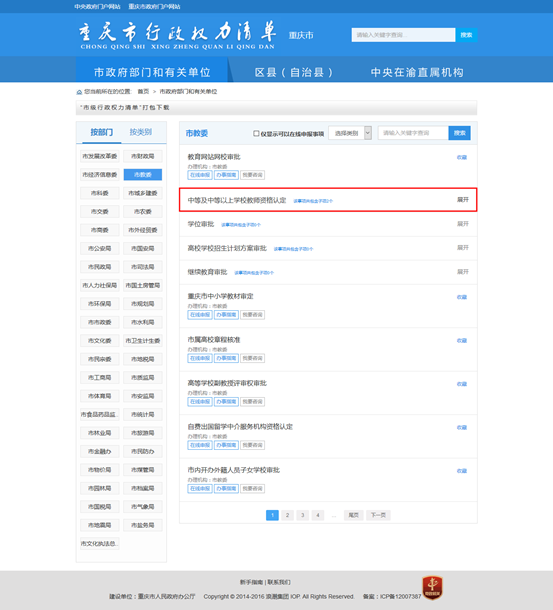Expand the 学位审批 item
Viewport: 553px width, 610px height.
(463, 224)
